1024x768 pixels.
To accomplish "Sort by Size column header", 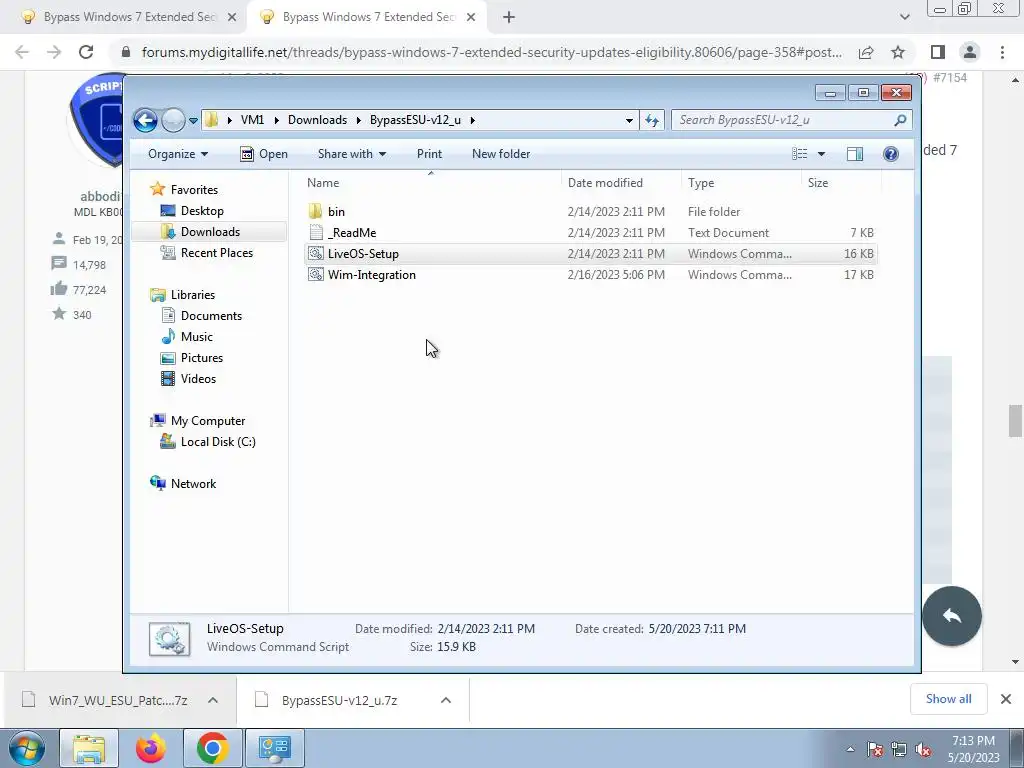I will point(840,183).
